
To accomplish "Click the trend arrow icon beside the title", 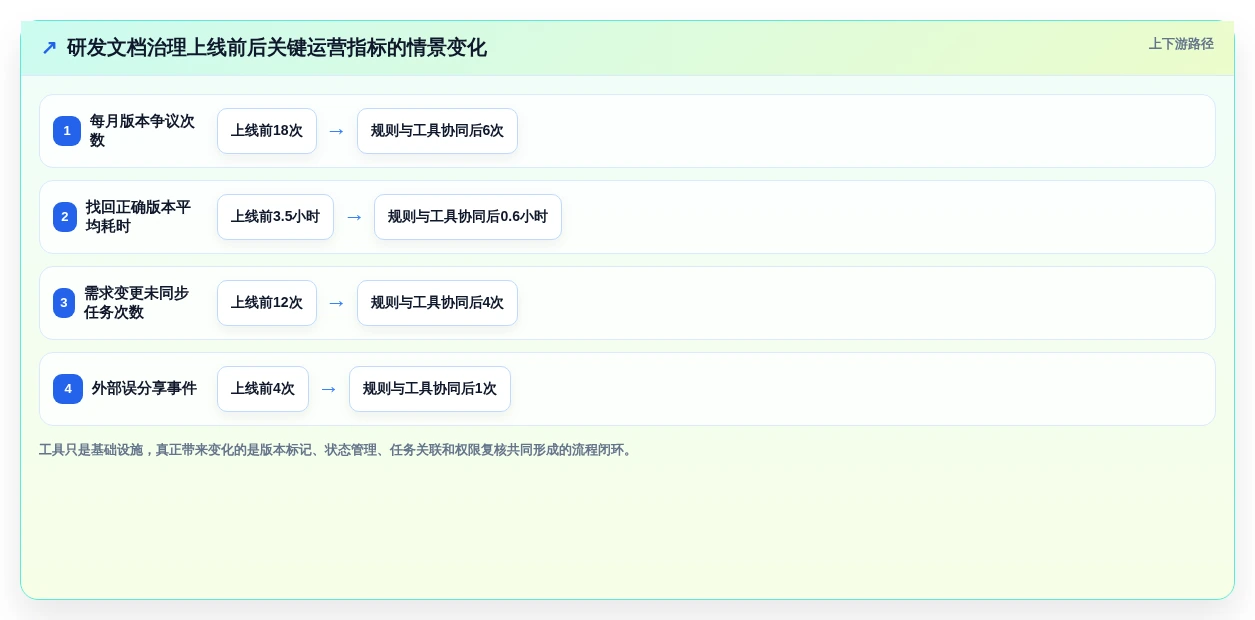I will tap(49, 48).
